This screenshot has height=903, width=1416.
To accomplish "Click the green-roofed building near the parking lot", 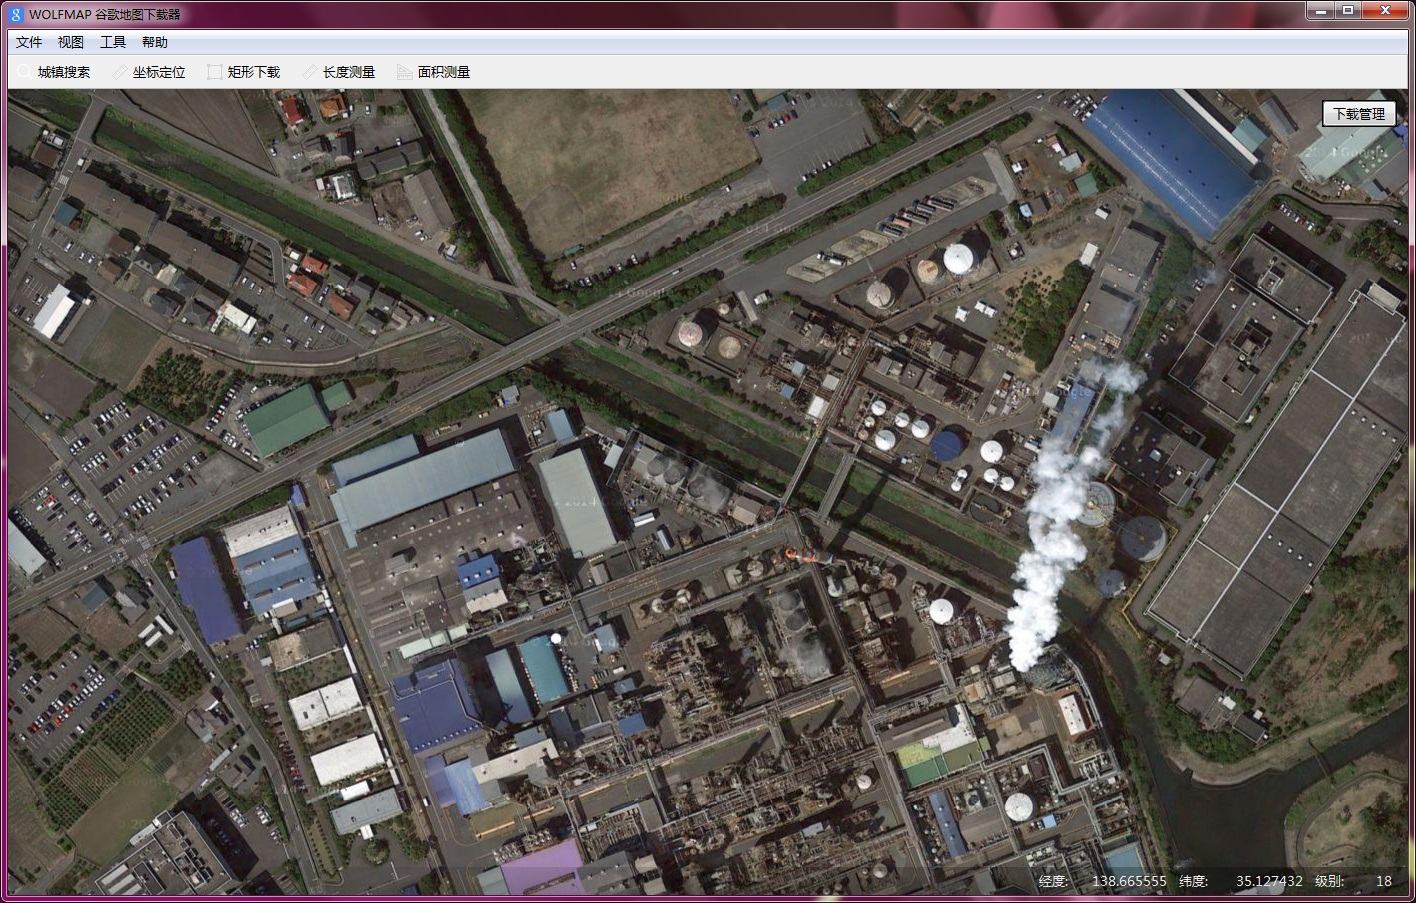I will click(288, 420).
